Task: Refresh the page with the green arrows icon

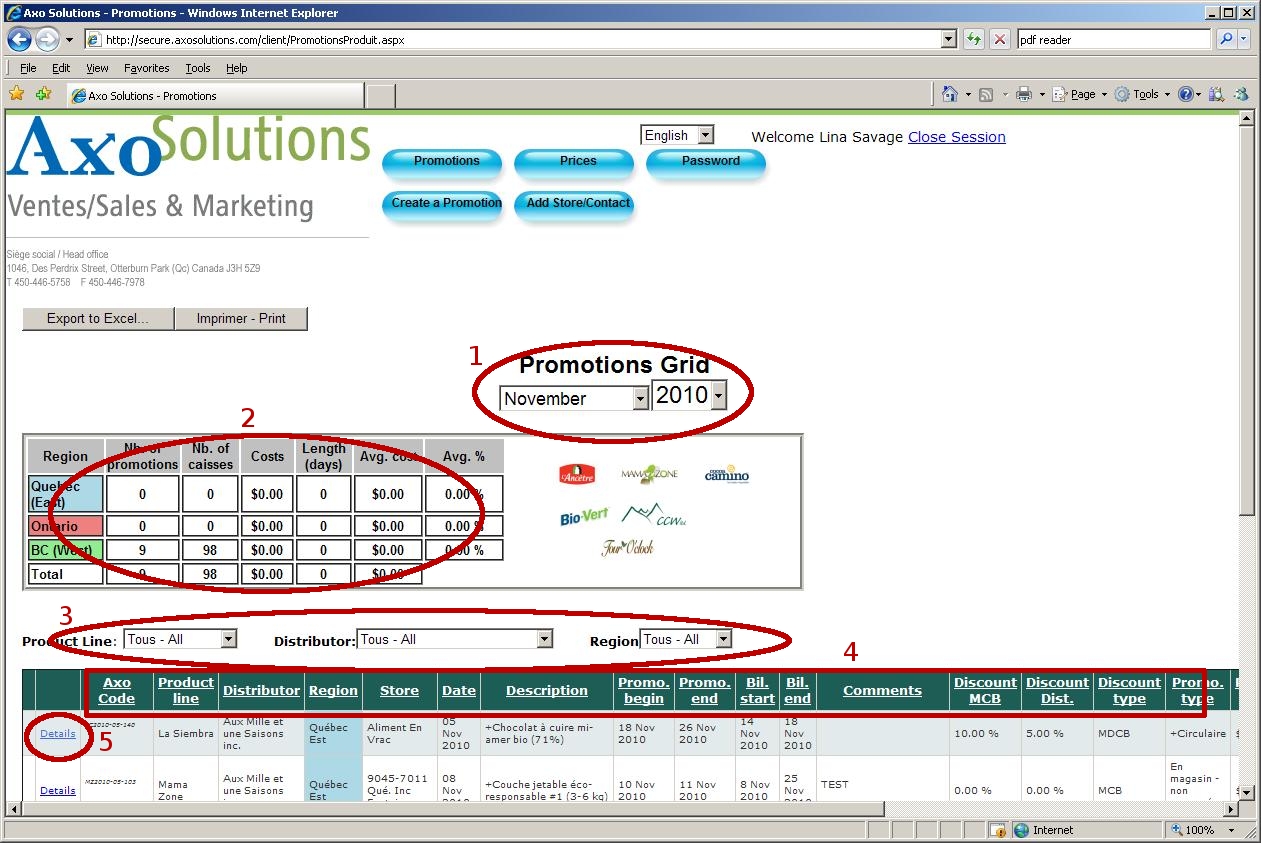Action: coord(973,40)
